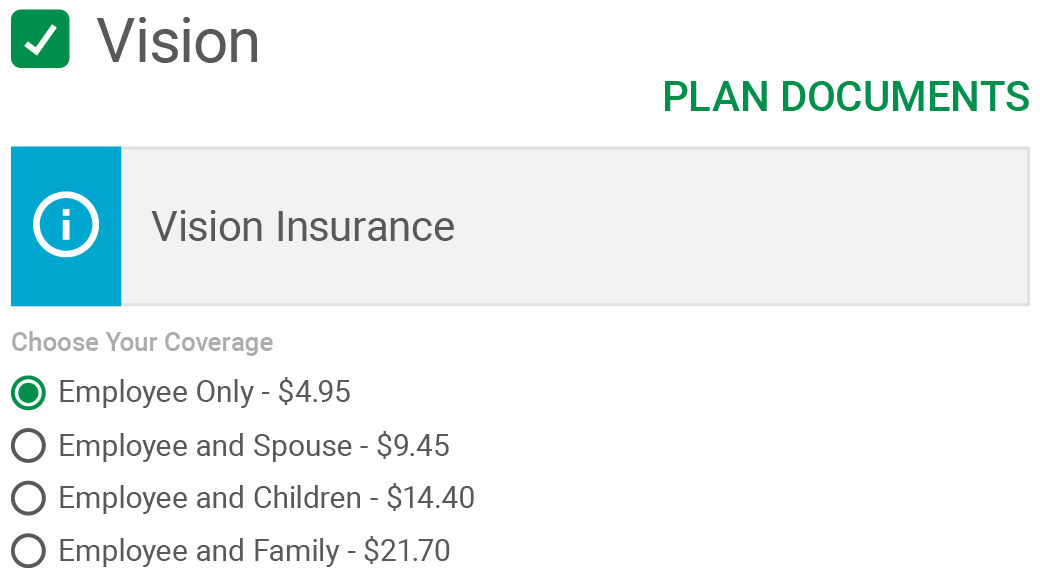Select Employee Only radio button
Viewport: 1040px width, 587px height.
pyautogui.click(x=29, y=392)
